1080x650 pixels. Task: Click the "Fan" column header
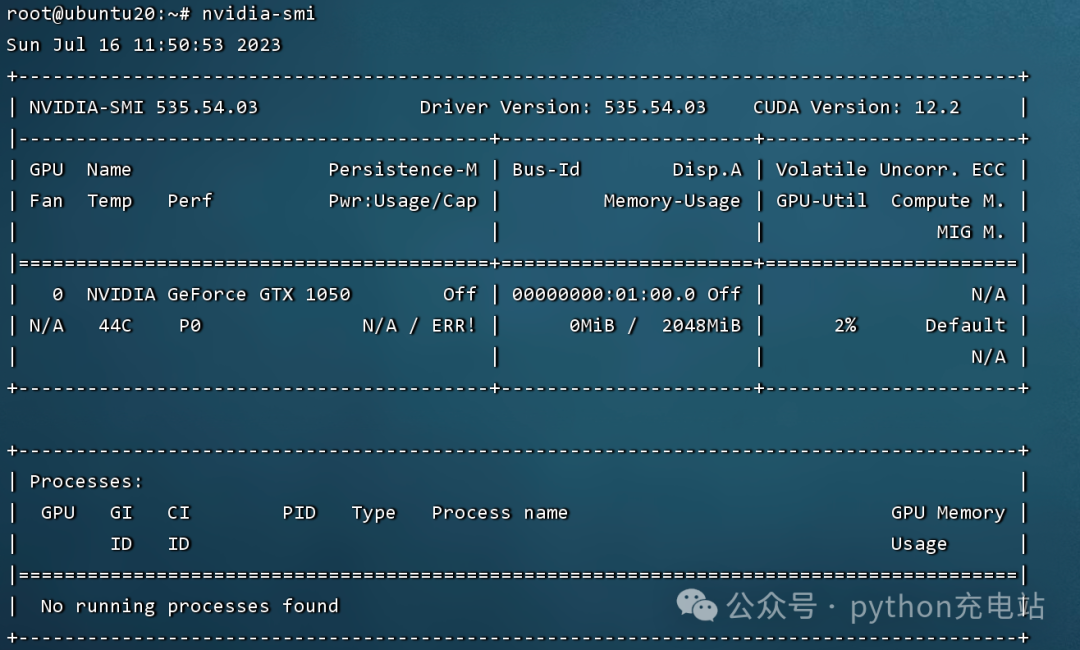[46, 201]
